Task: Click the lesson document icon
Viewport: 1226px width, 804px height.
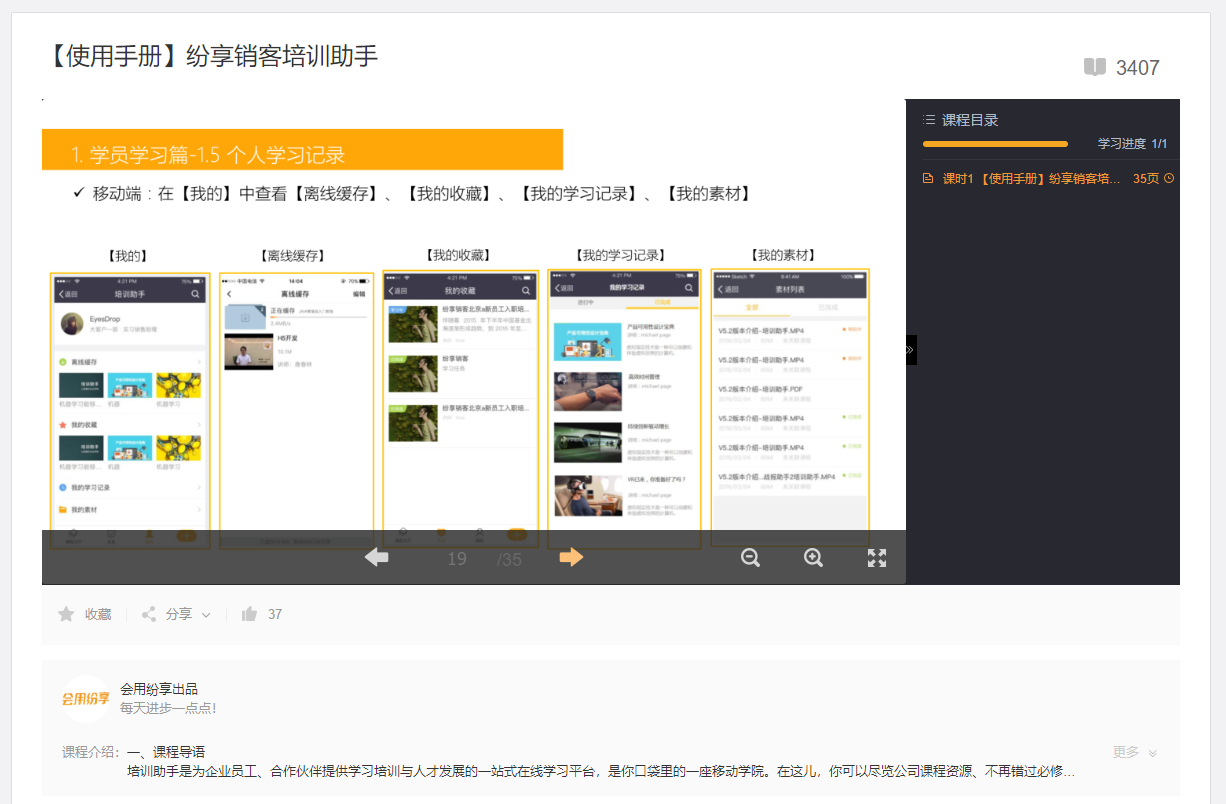Action: tap(928, 179)
